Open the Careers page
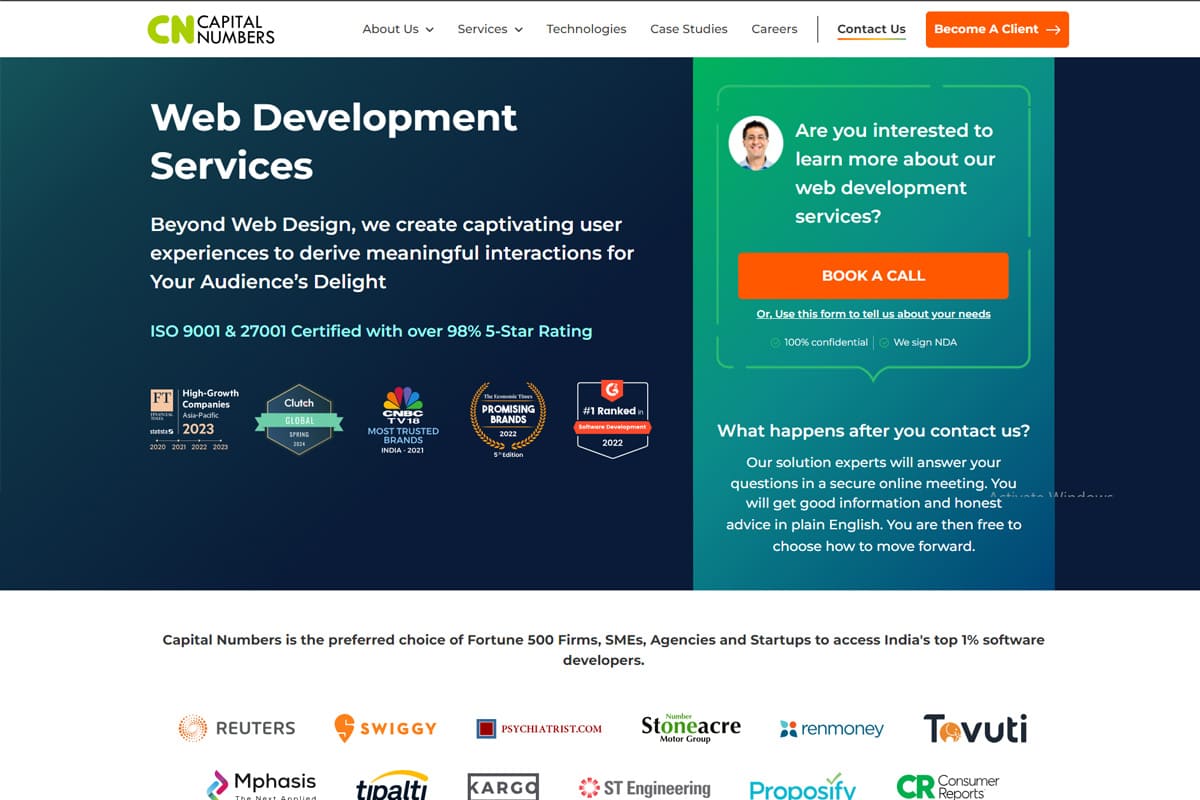The image size is (1200, 800). pyautogui.click(x=774, y=29)
